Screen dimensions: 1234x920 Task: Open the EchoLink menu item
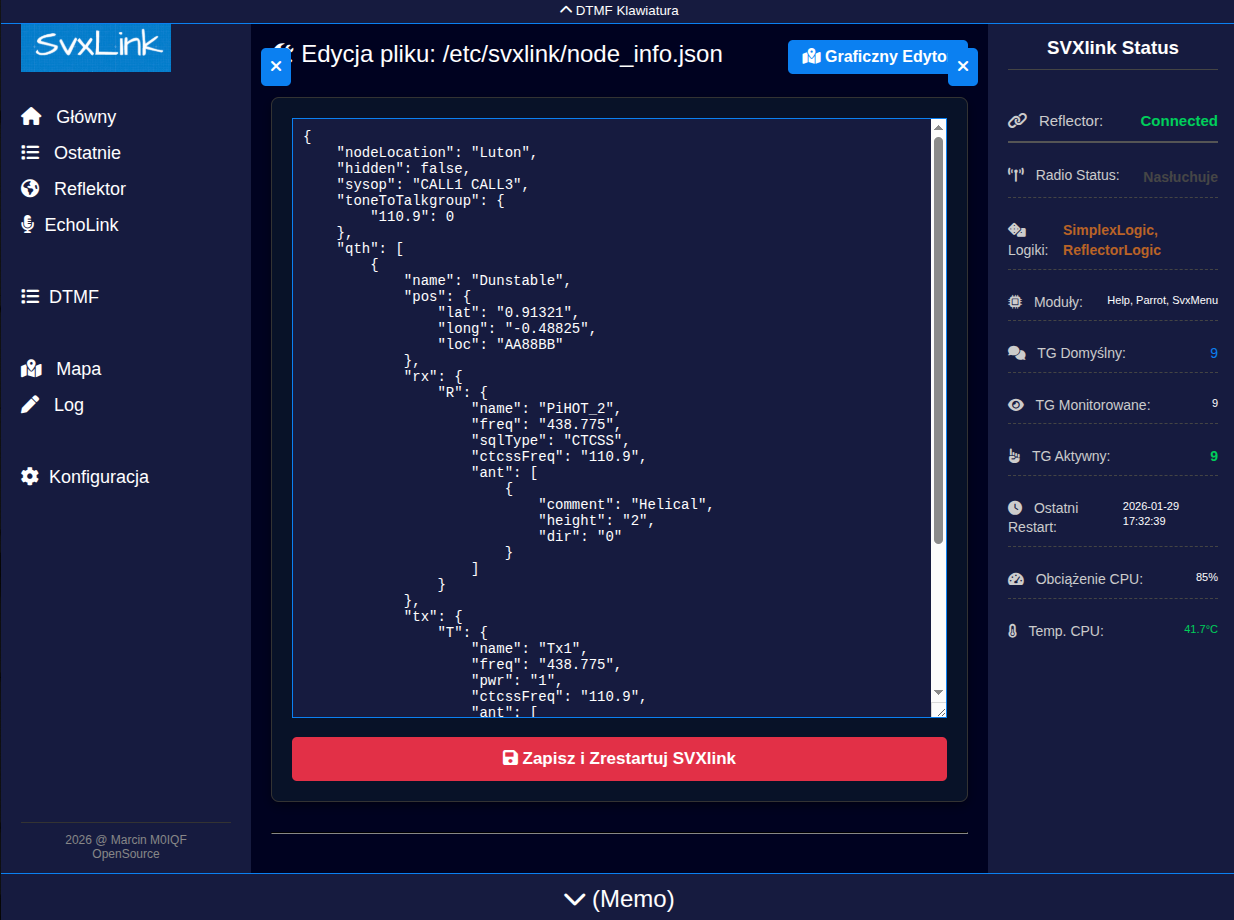pos(81,225)
